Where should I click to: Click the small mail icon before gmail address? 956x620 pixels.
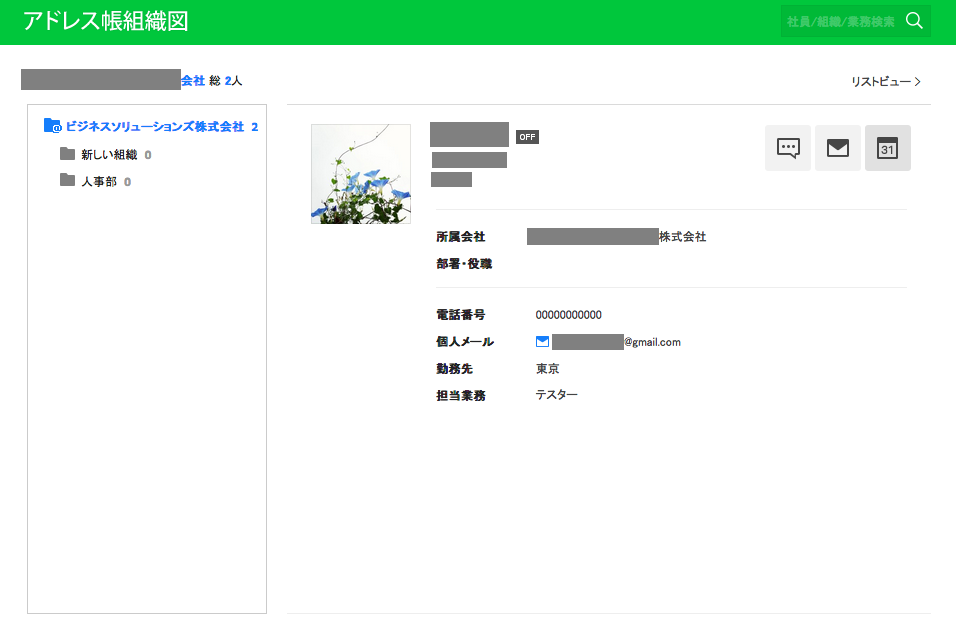tap(543, 342)
